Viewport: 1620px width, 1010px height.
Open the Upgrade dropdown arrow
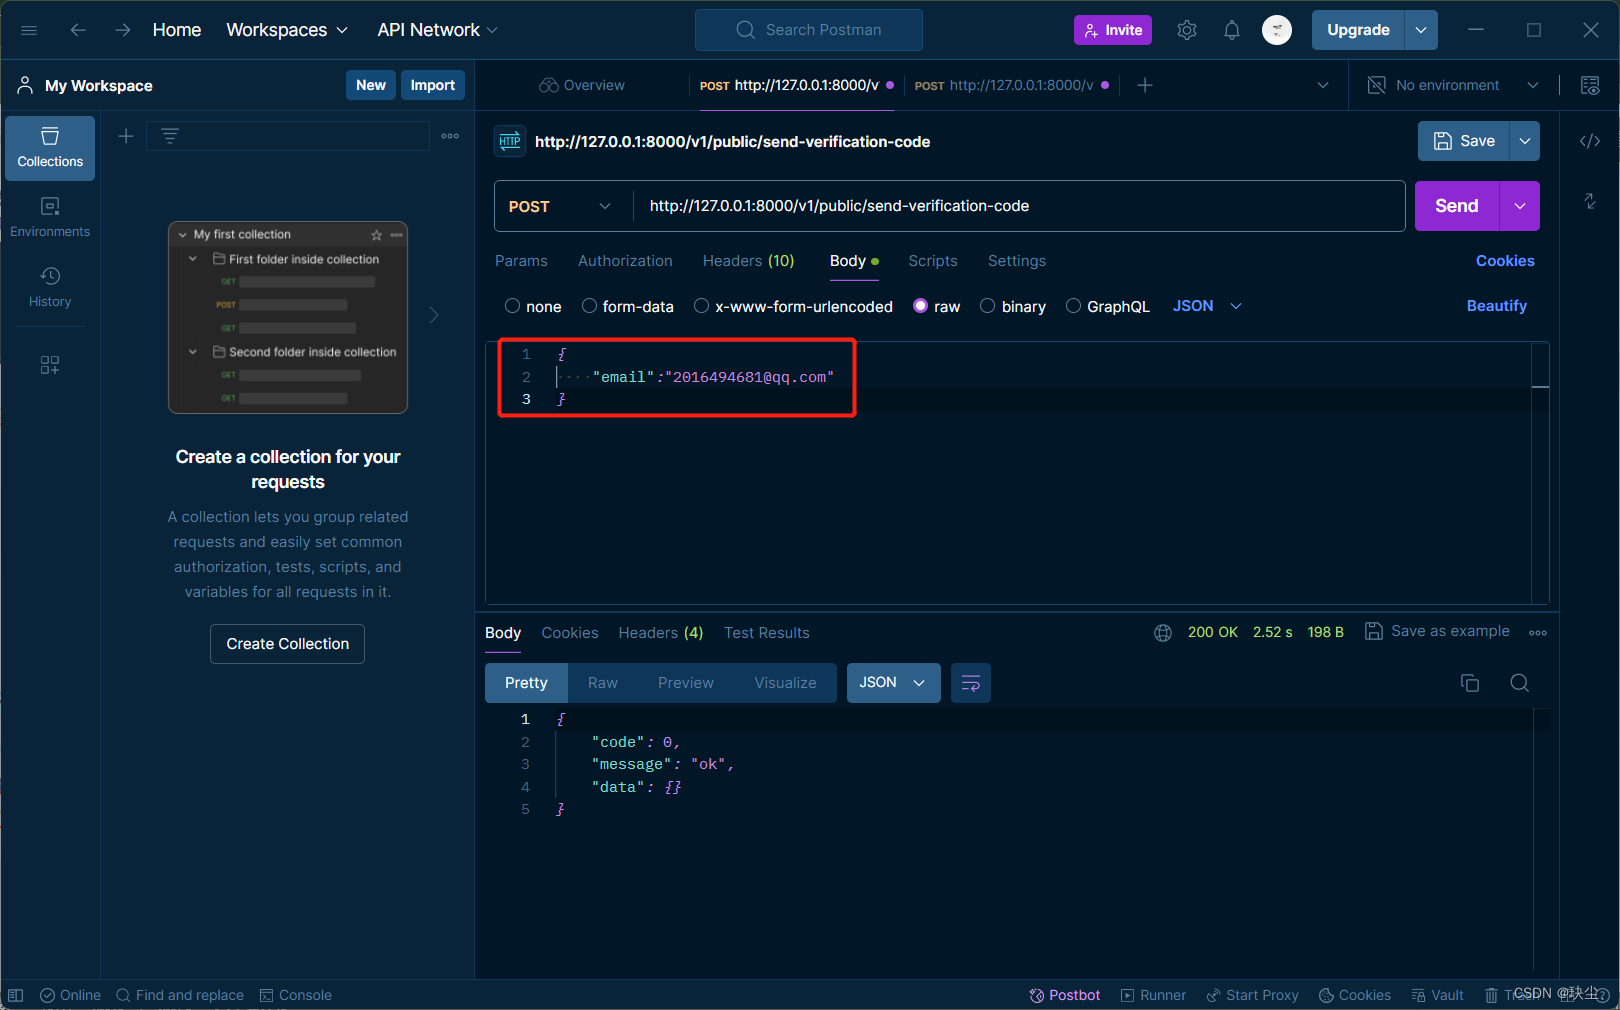pos(1421,30)
